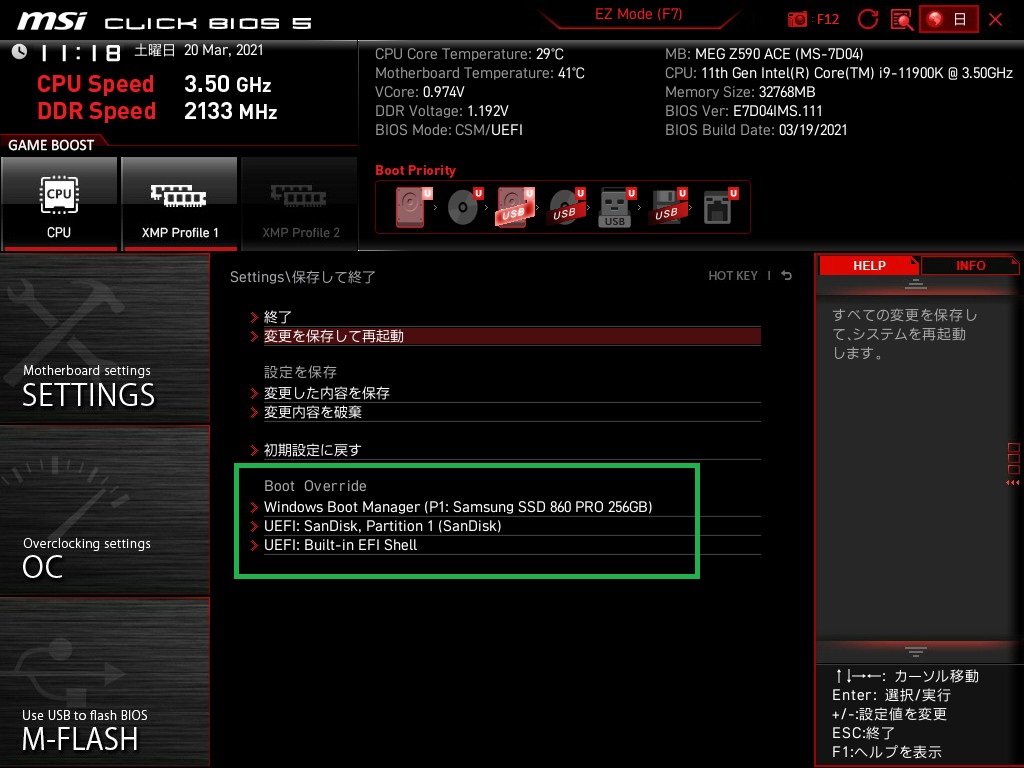Click the arrow beside 終了
Image resolution: width=1024 pixels, height=768 pixels.
pos(254,317)
